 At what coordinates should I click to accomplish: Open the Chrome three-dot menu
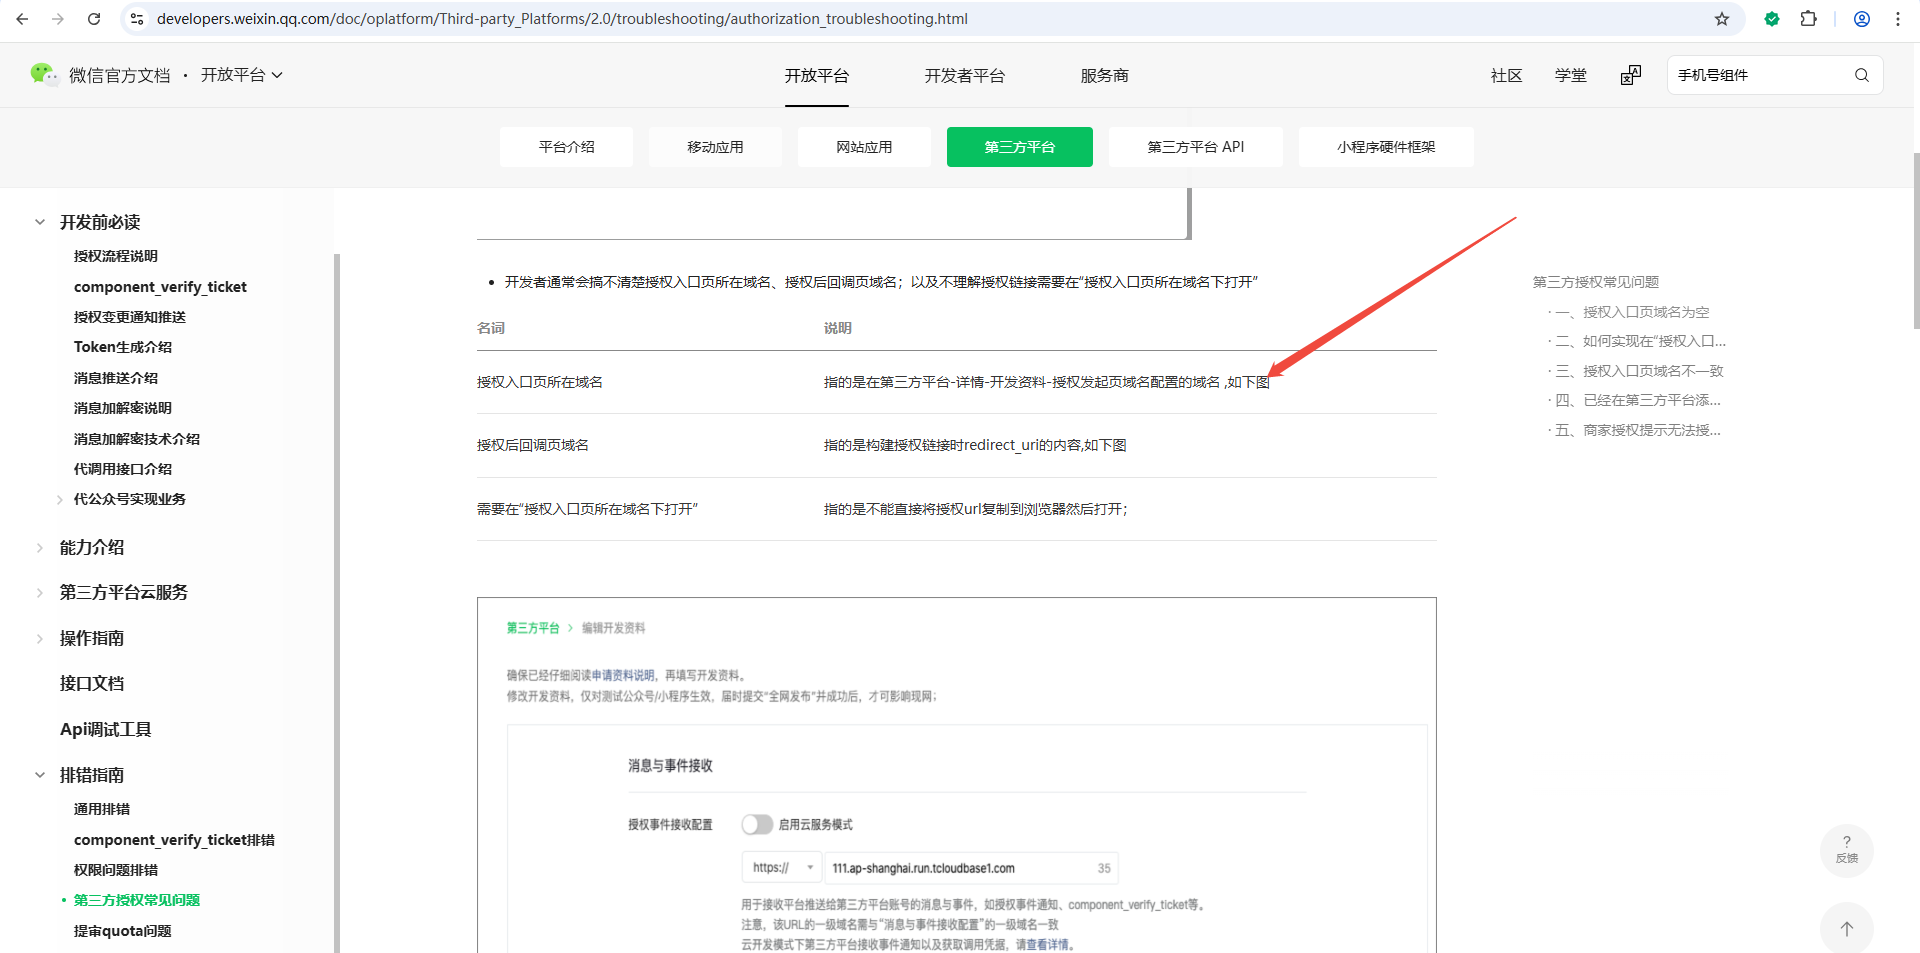click(x=1898, y=19)
